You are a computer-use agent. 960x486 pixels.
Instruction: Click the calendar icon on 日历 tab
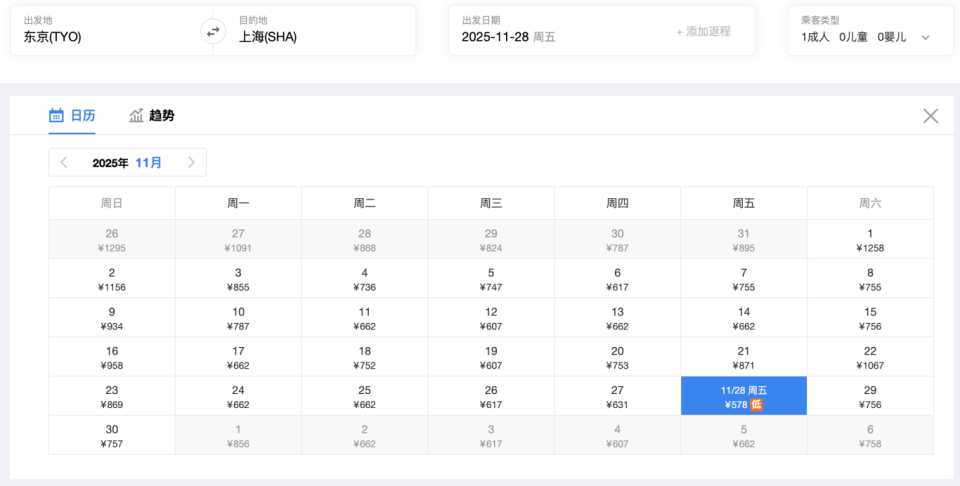click(57, 116)
